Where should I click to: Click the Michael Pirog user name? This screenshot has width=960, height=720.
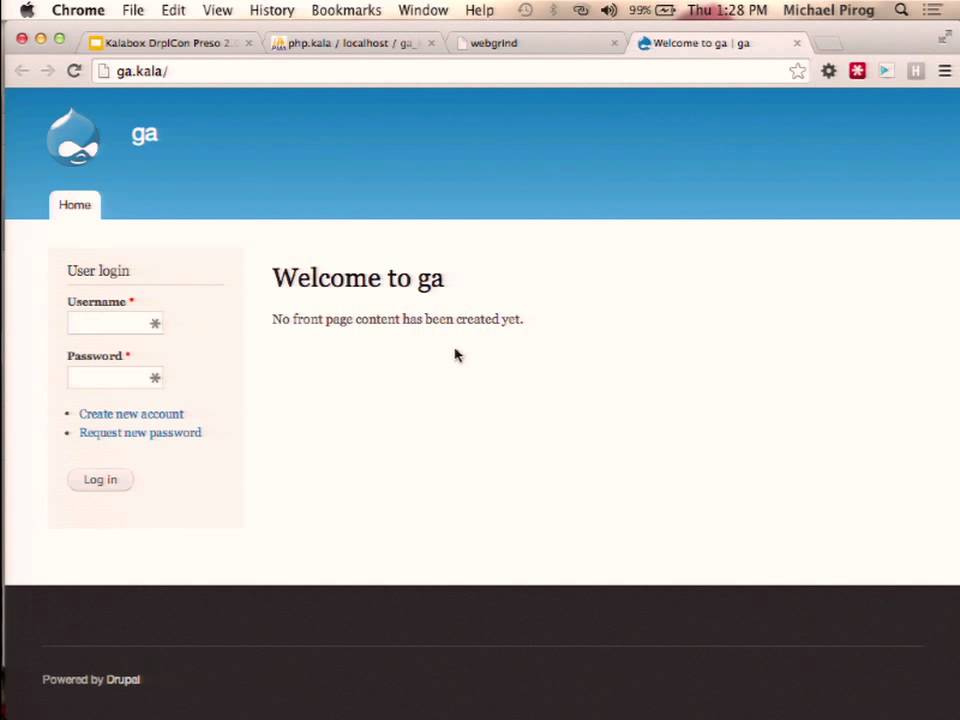click(828, 10)
